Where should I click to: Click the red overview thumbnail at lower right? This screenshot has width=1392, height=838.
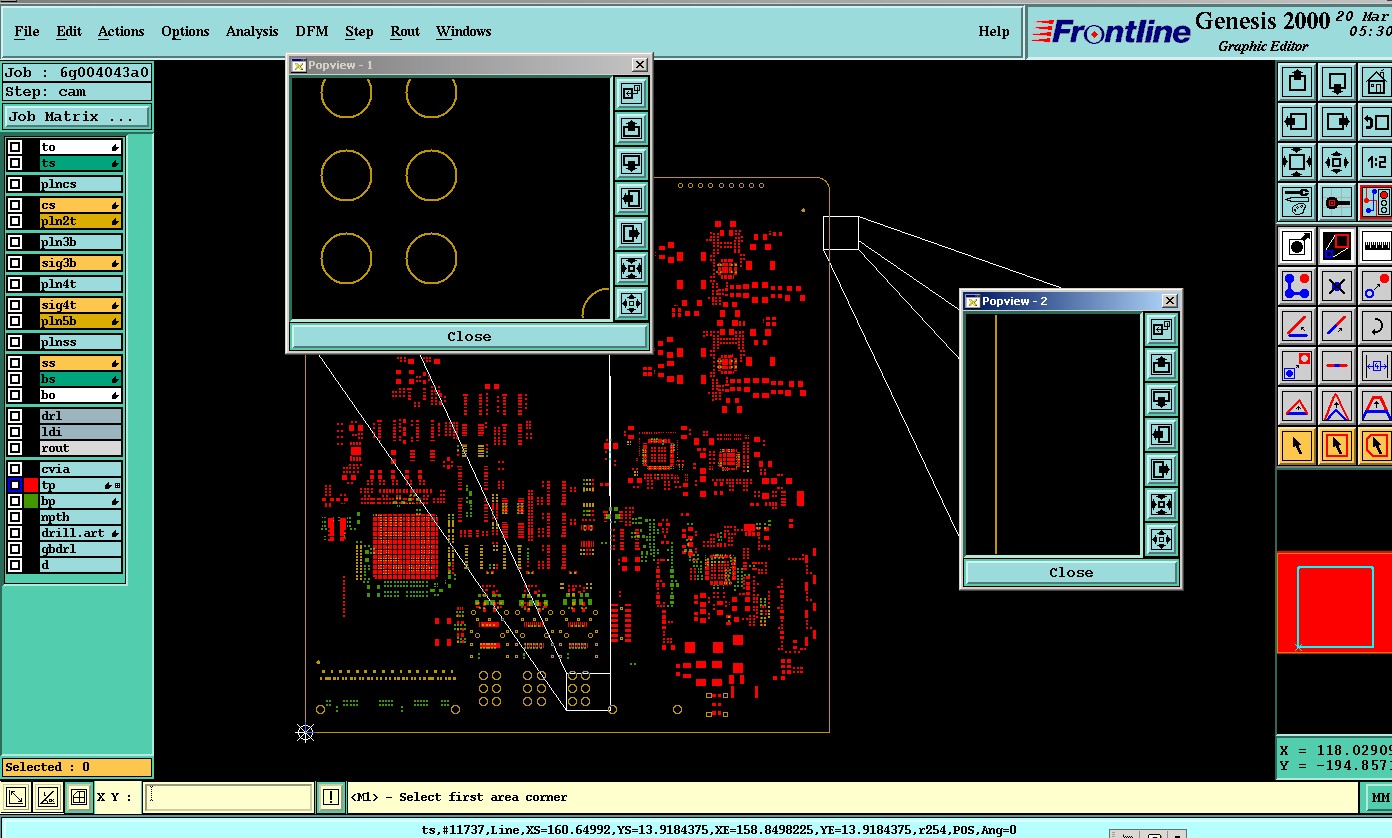click(x=1334, y=603)
